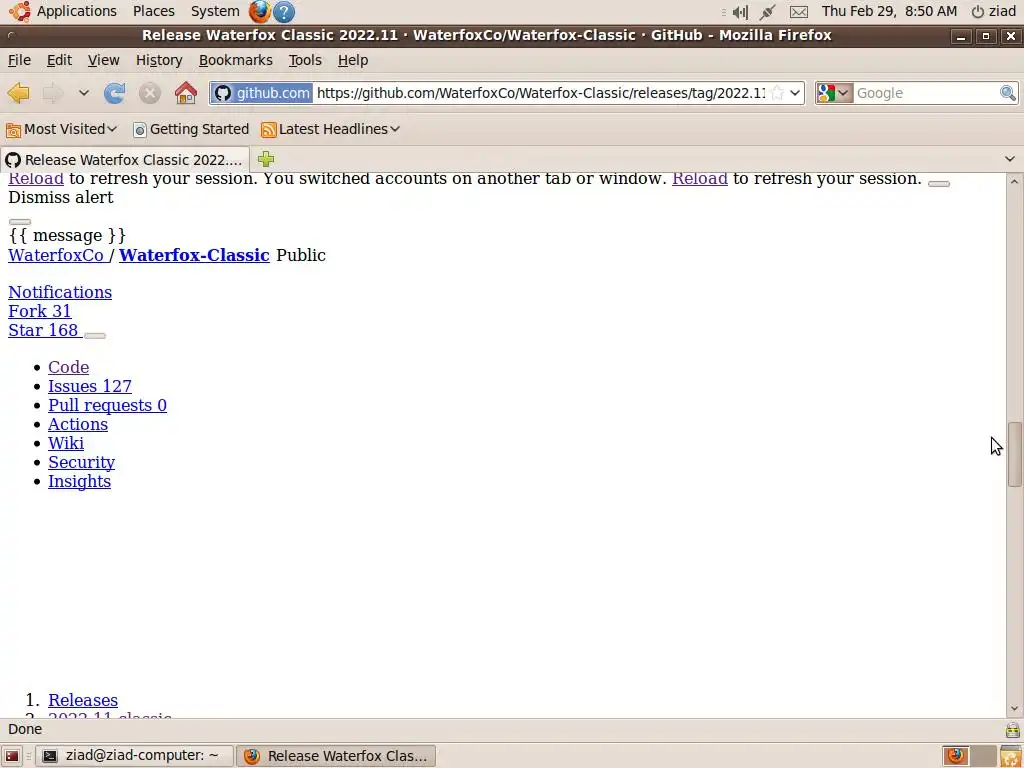
Task: Select the Release Waterfox Classic tab
Action: (124, 159)
